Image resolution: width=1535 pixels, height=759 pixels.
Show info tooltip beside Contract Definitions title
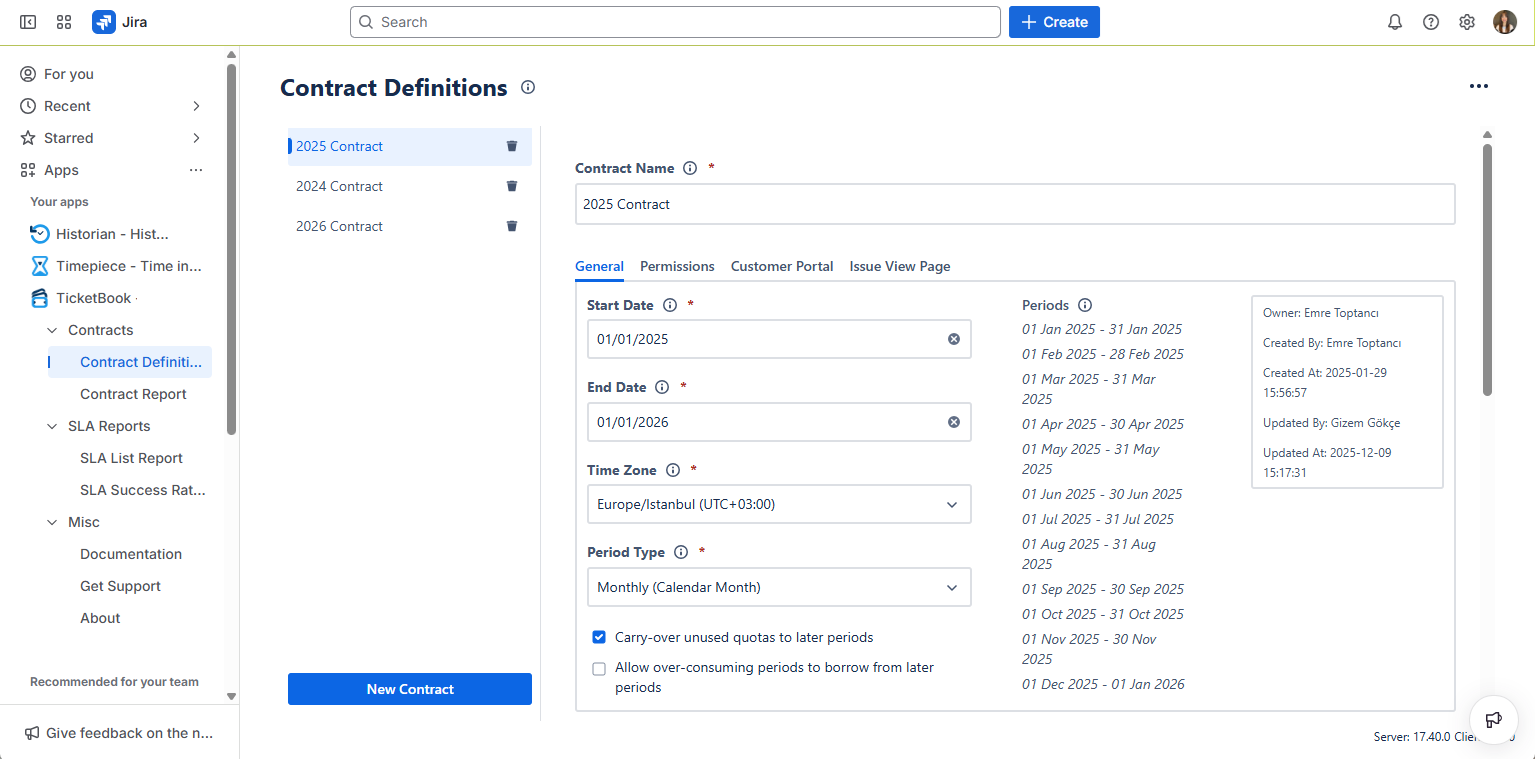click(528, 88)
